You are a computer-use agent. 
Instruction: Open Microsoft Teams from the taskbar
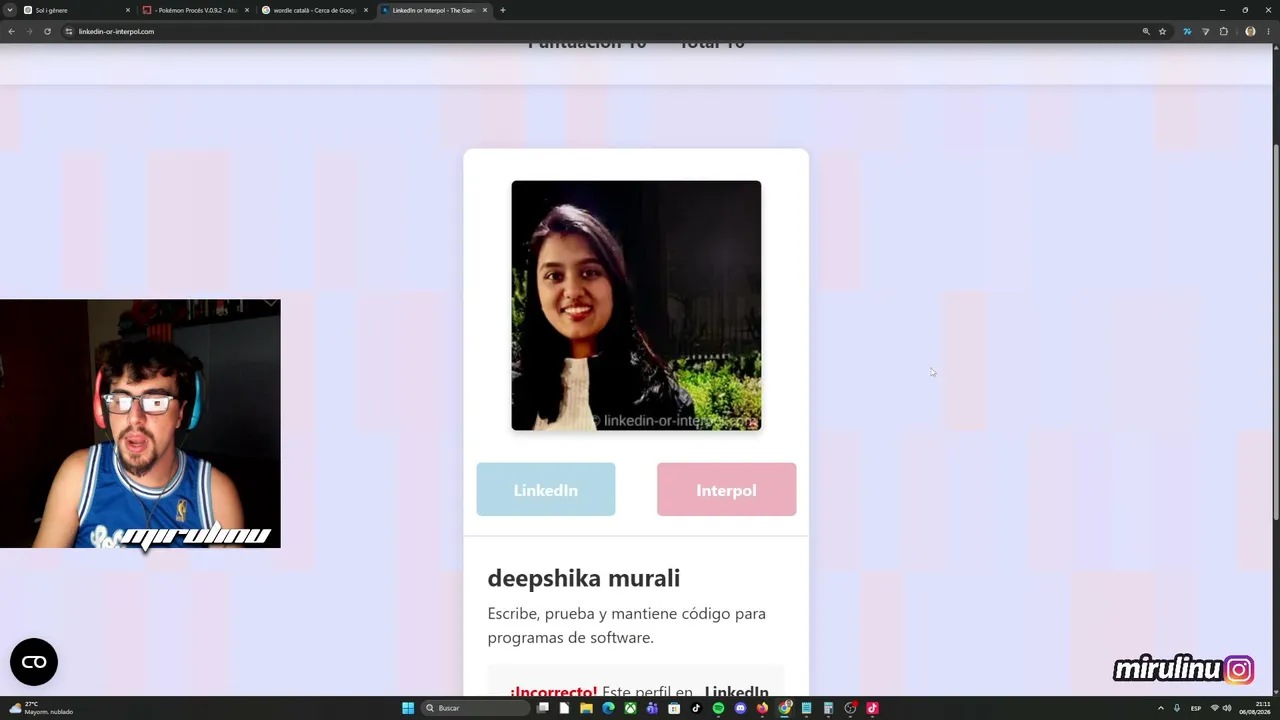652,708
